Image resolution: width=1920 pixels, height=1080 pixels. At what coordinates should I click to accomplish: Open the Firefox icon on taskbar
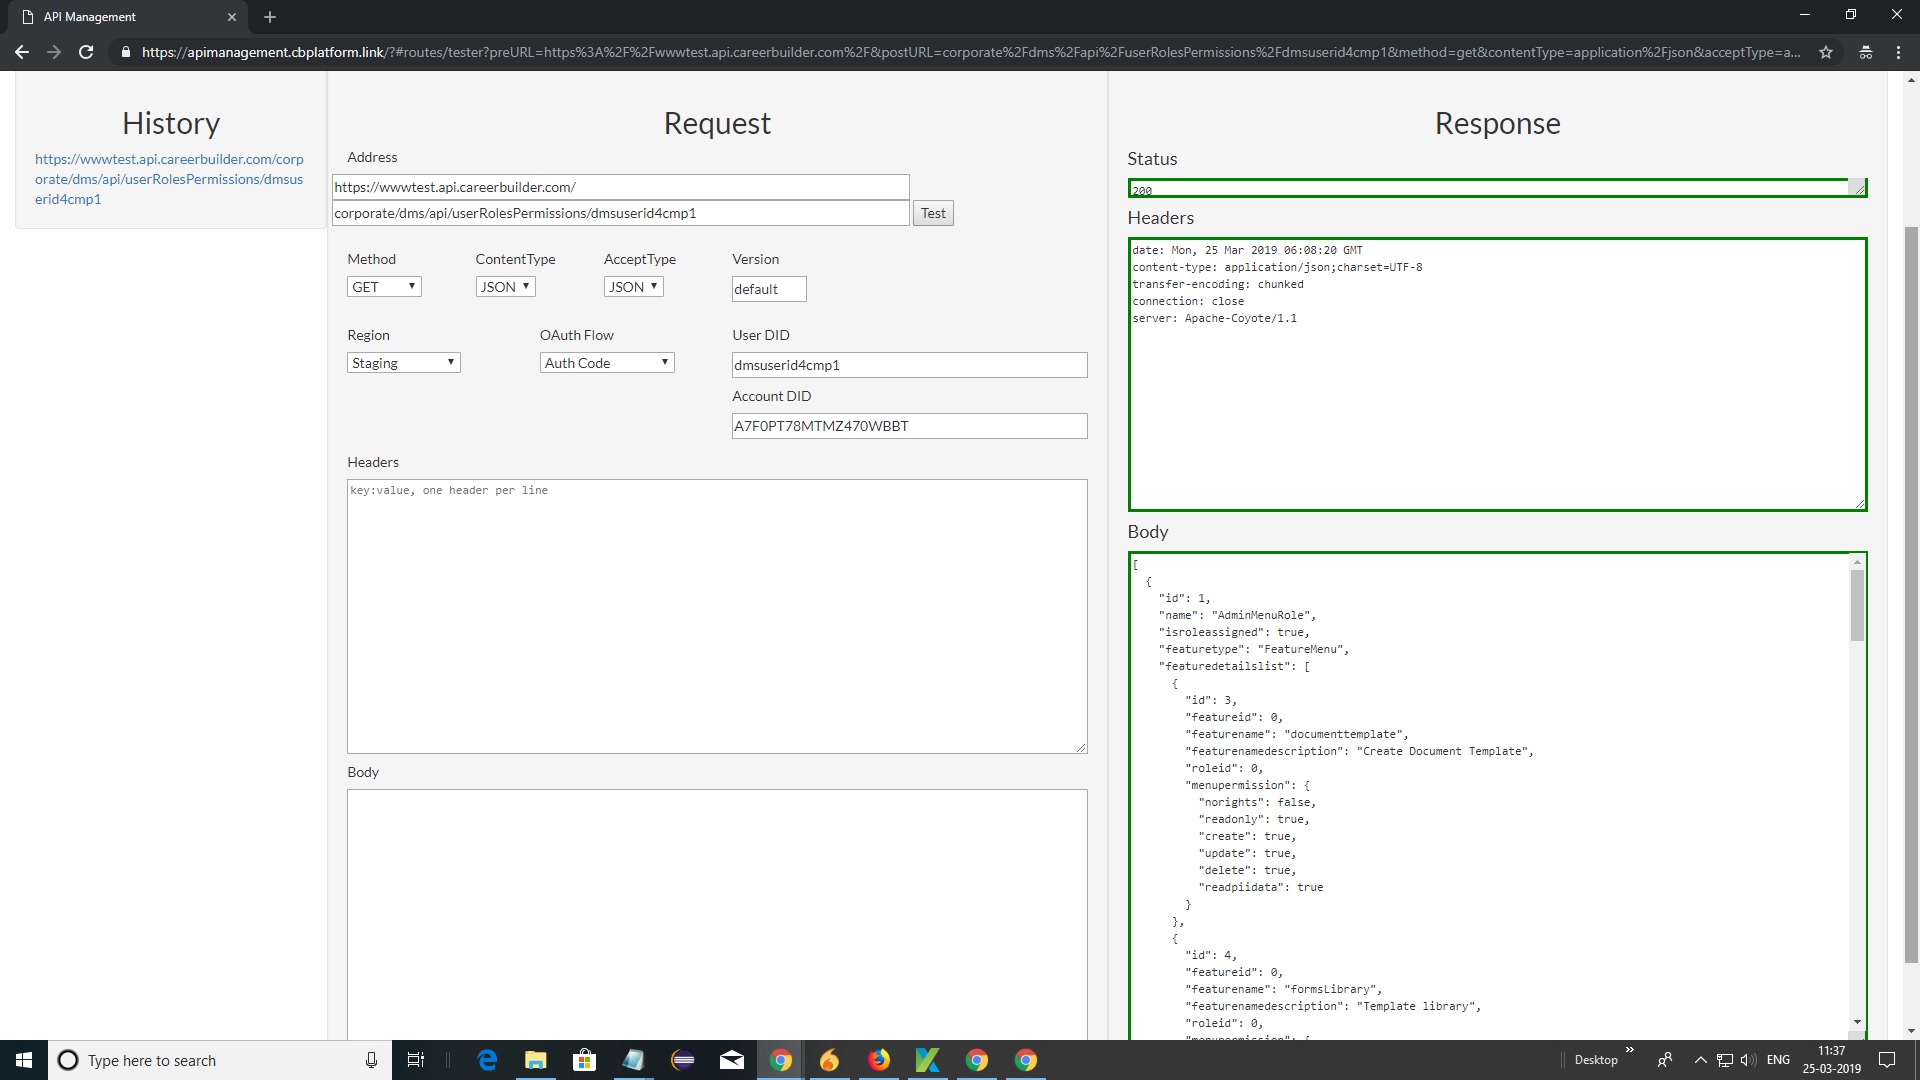pyautogui.click(x=879, y=1060)
